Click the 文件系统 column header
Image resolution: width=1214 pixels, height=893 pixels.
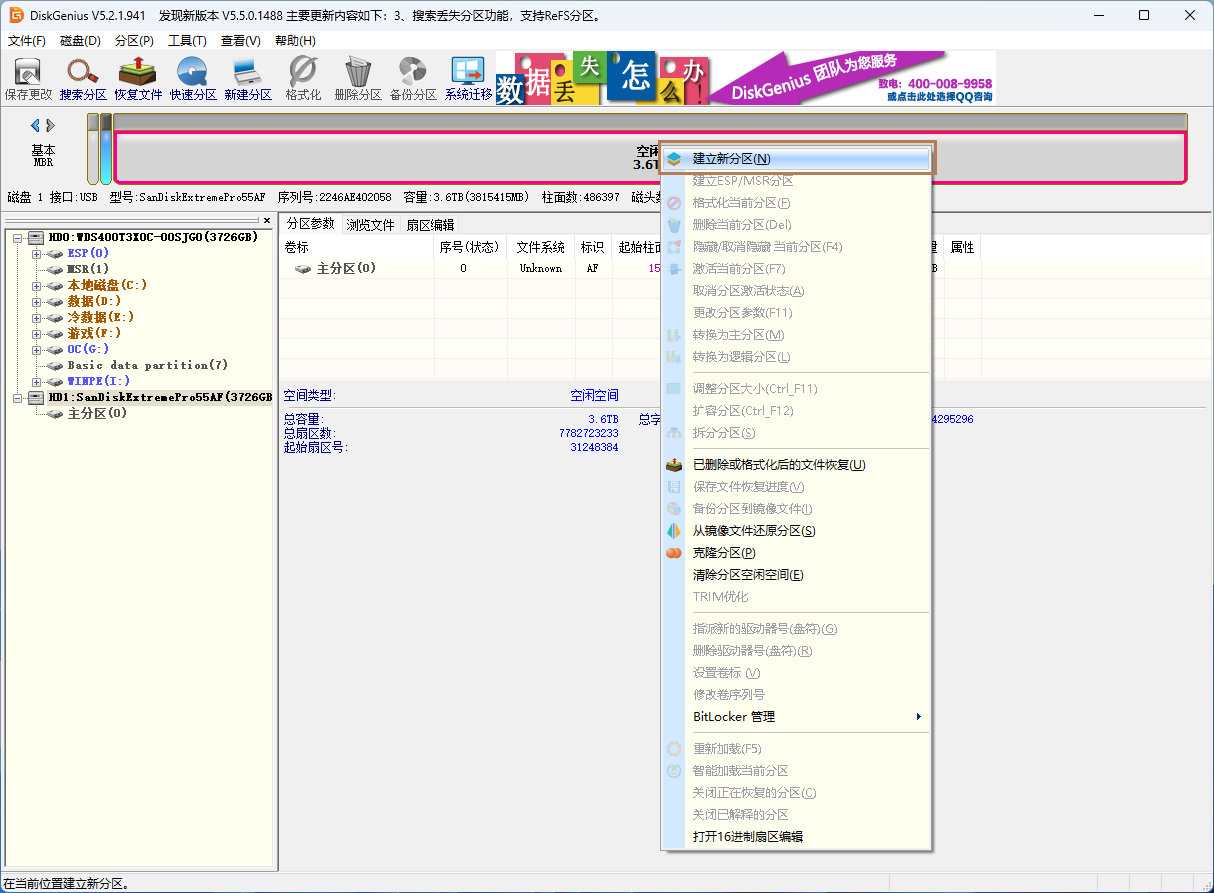point(541,247)
